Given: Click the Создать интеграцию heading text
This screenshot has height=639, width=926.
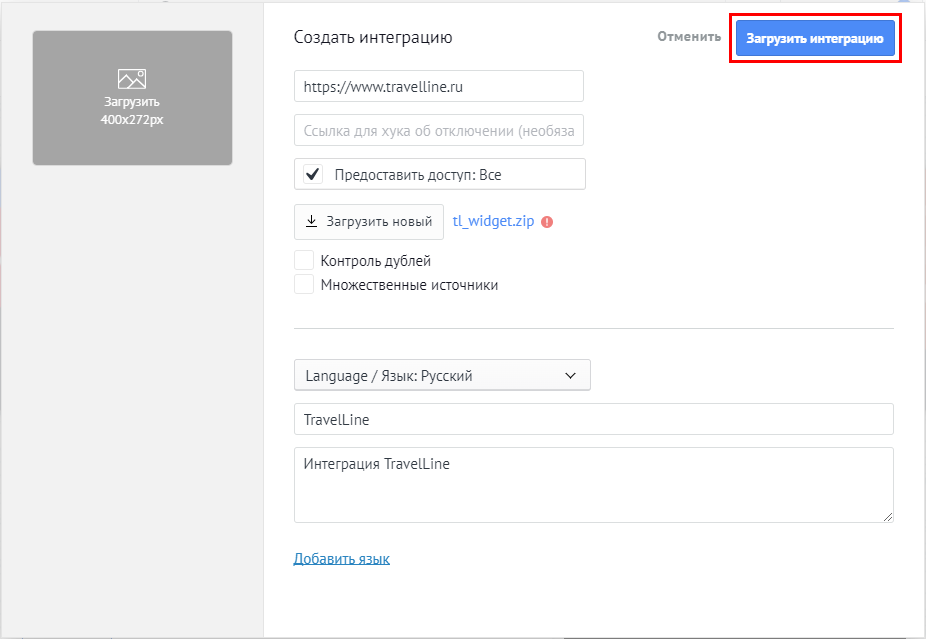Looking at the screenshot, I should pyautogui.click(x=373, y=37).
